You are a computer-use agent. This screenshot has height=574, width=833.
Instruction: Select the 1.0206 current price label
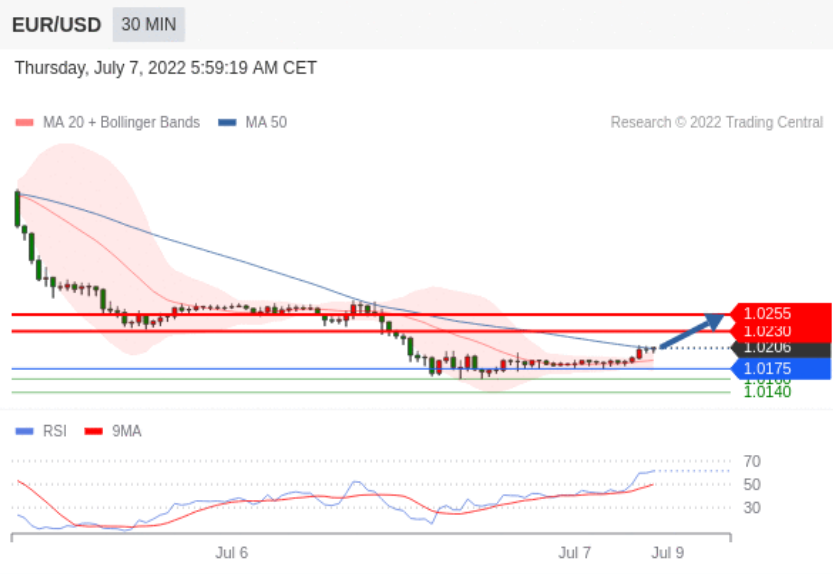(781, 349)
